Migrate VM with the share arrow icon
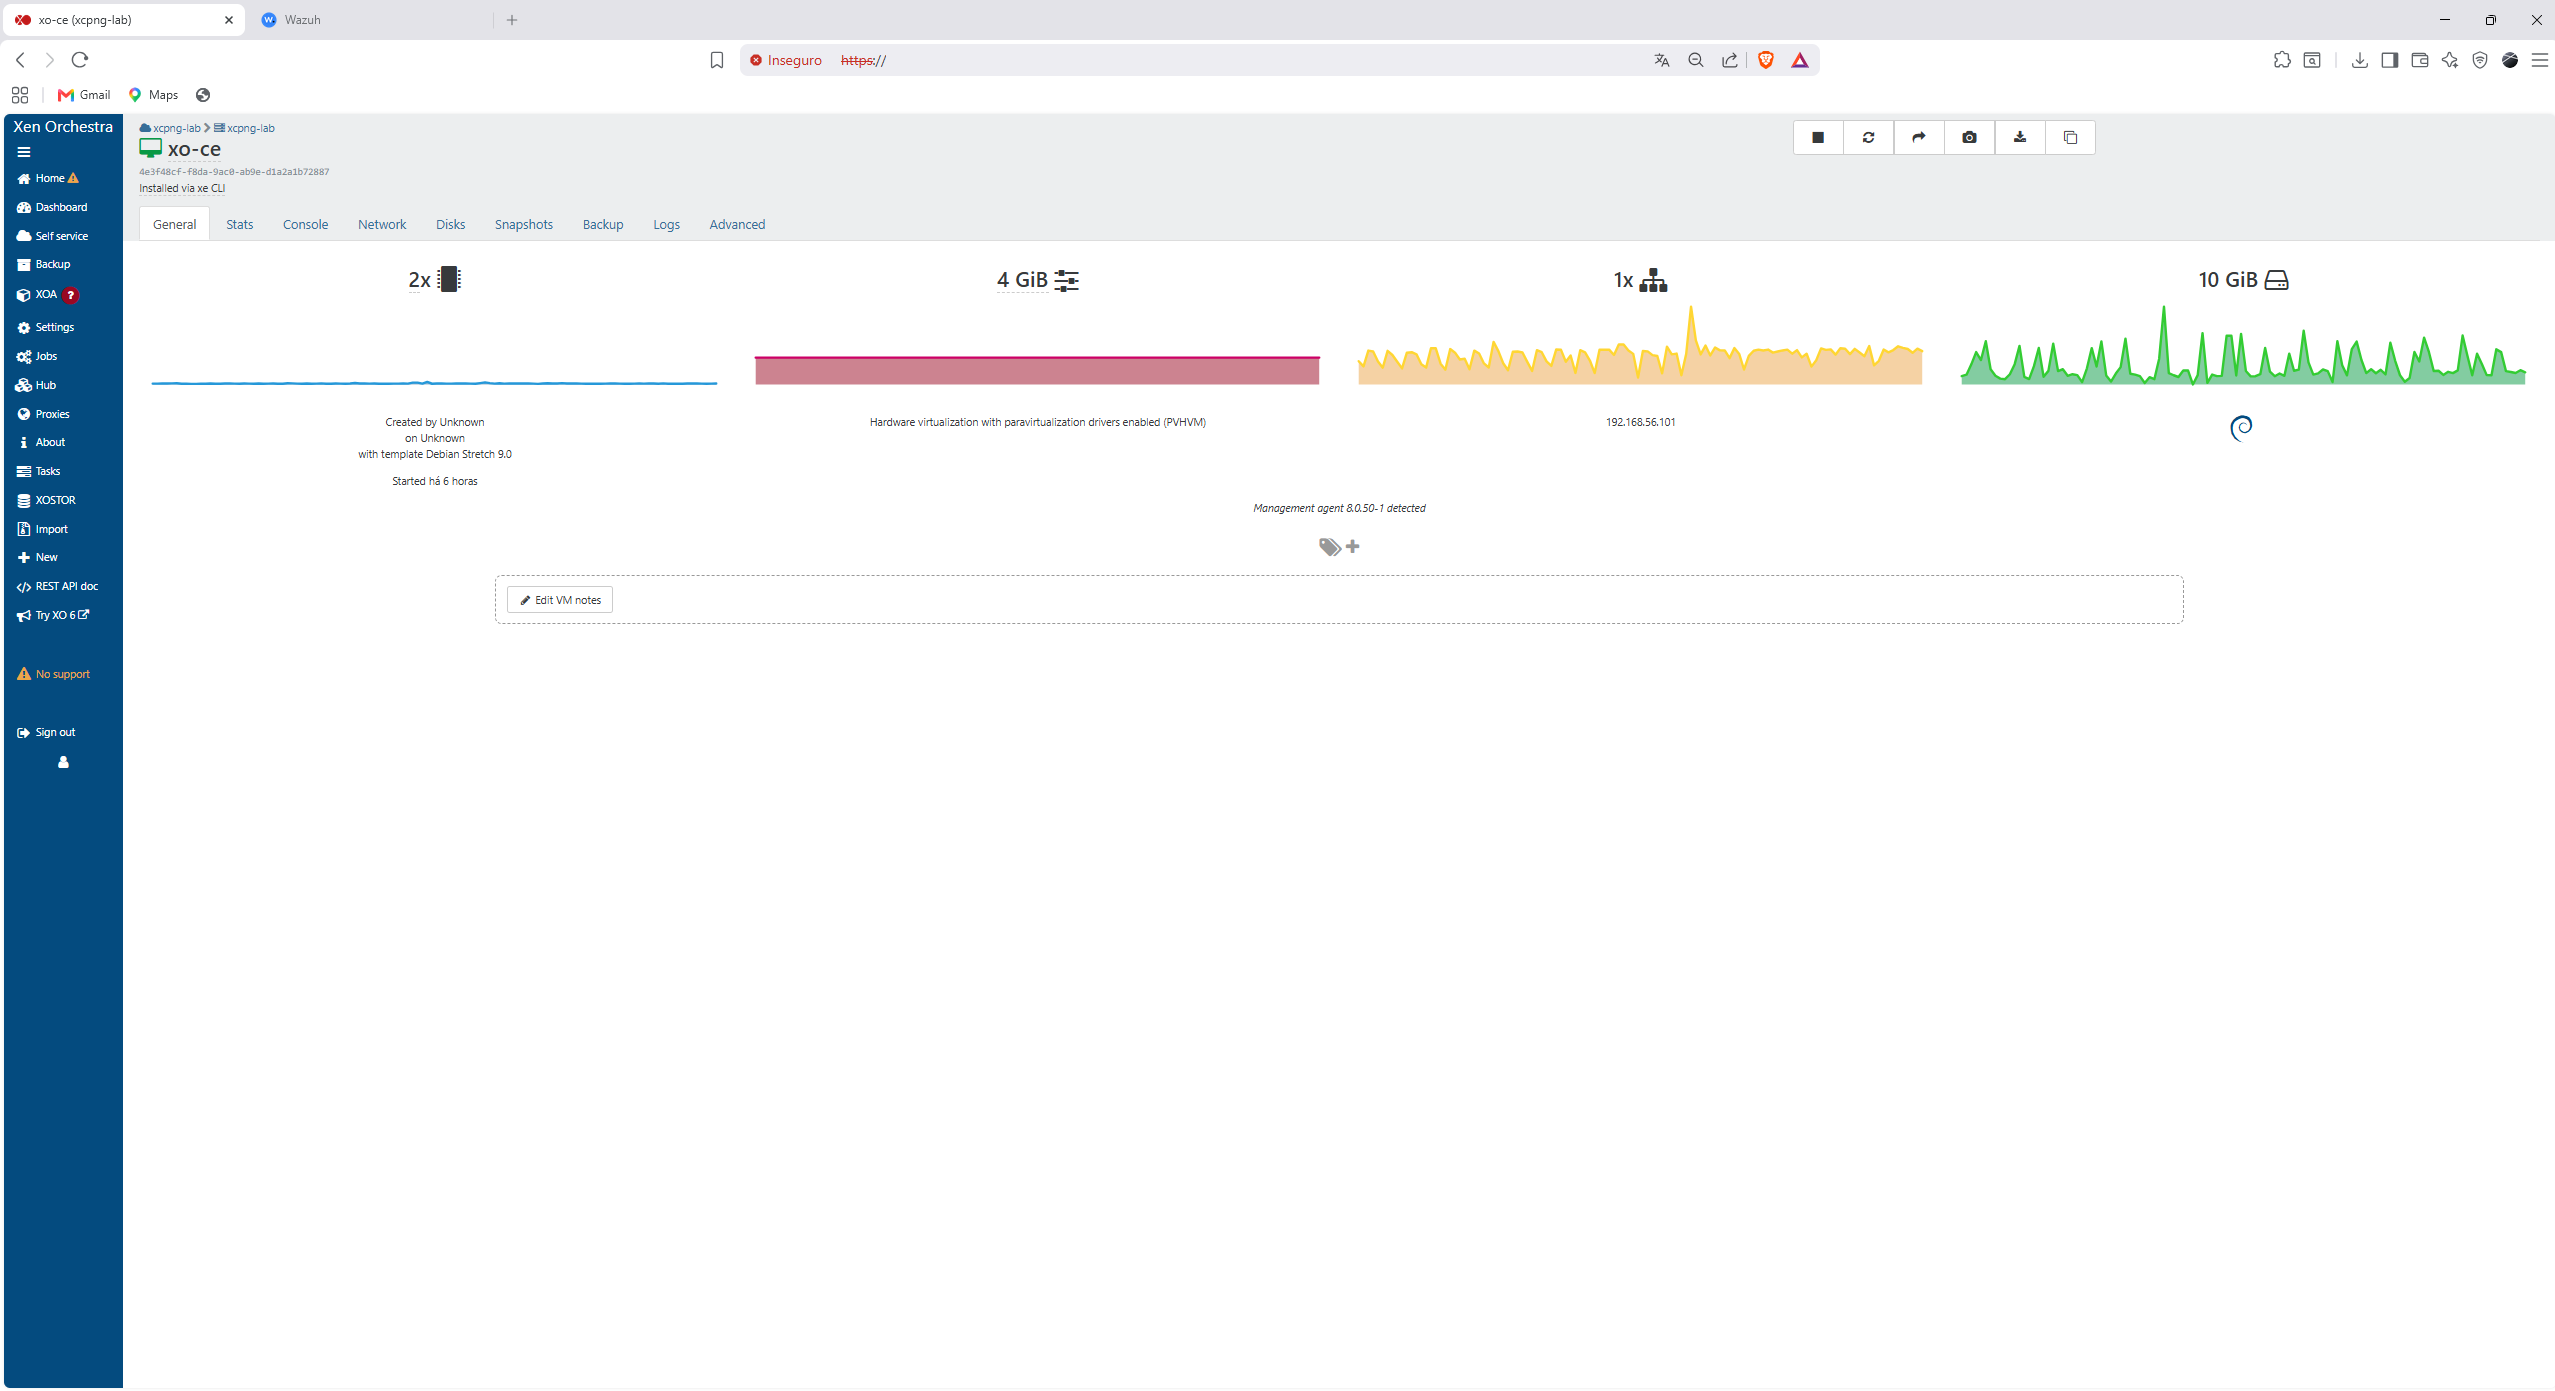 tap(1919, 138)
